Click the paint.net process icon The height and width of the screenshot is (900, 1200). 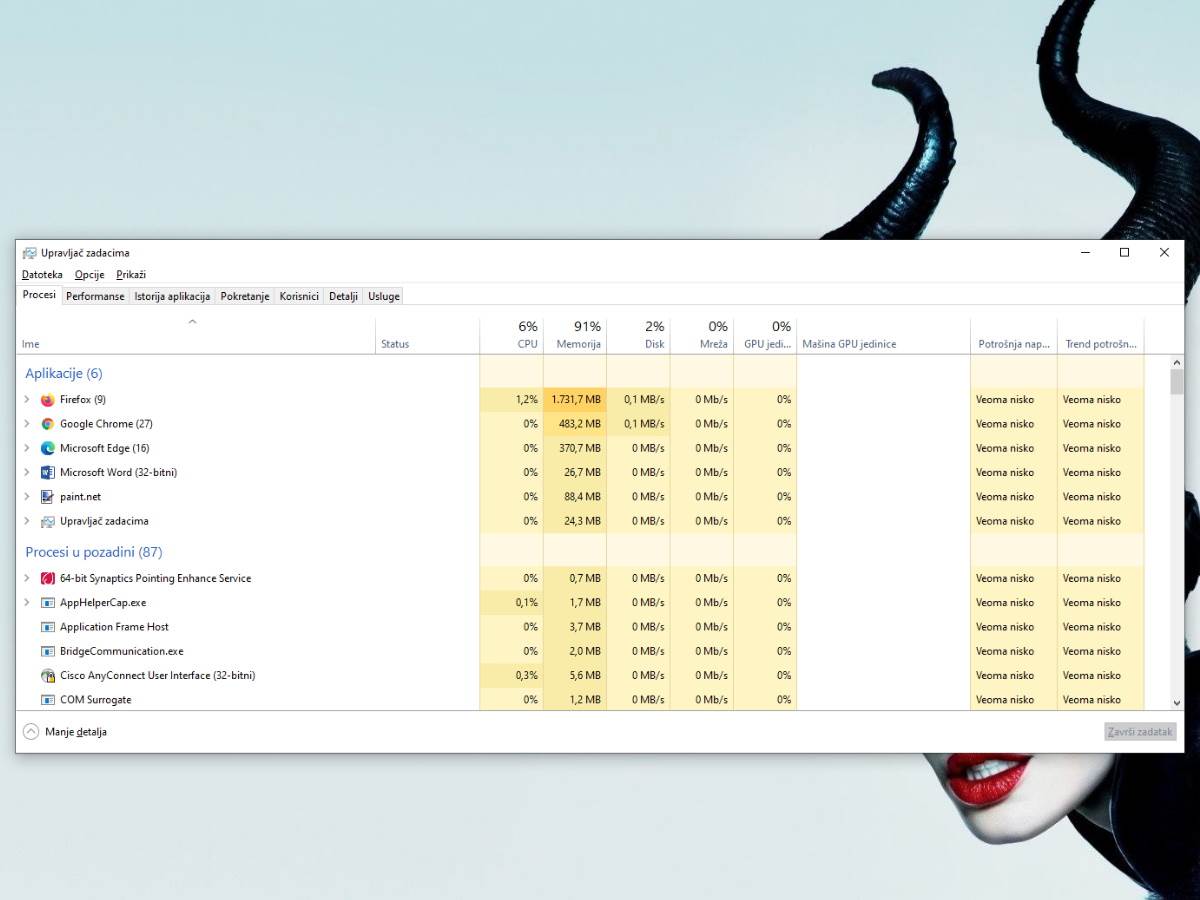[x=48, y=496]
